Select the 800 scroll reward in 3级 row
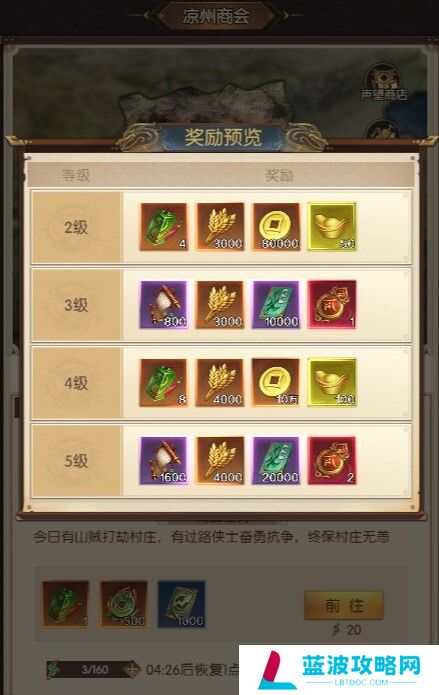The image size is (439, 695). click(x=164, y=305)
